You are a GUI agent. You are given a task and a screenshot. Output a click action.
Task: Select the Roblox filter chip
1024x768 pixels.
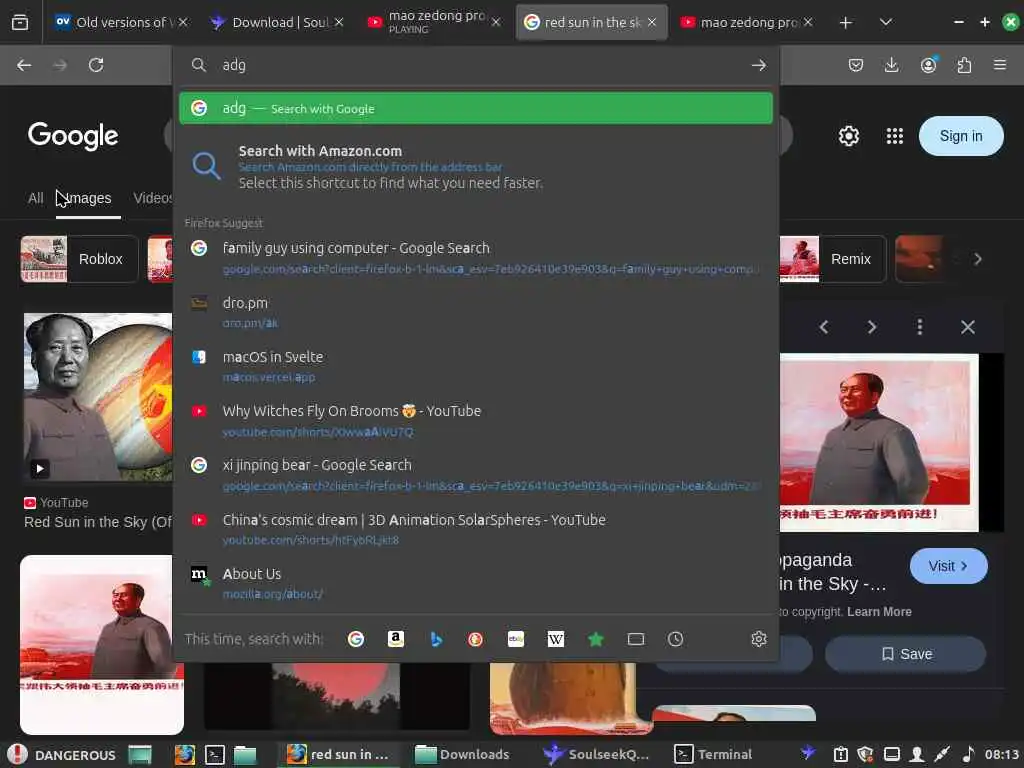click(x=79, y=259)
